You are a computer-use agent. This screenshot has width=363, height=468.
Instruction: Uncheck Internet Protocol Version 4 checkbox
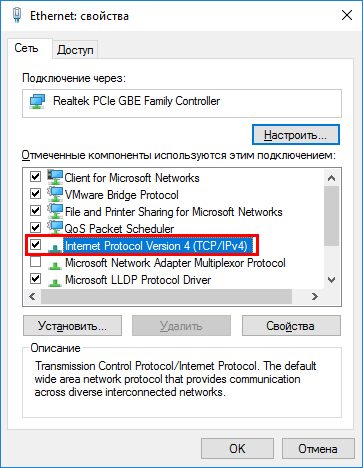coord(35,245)
